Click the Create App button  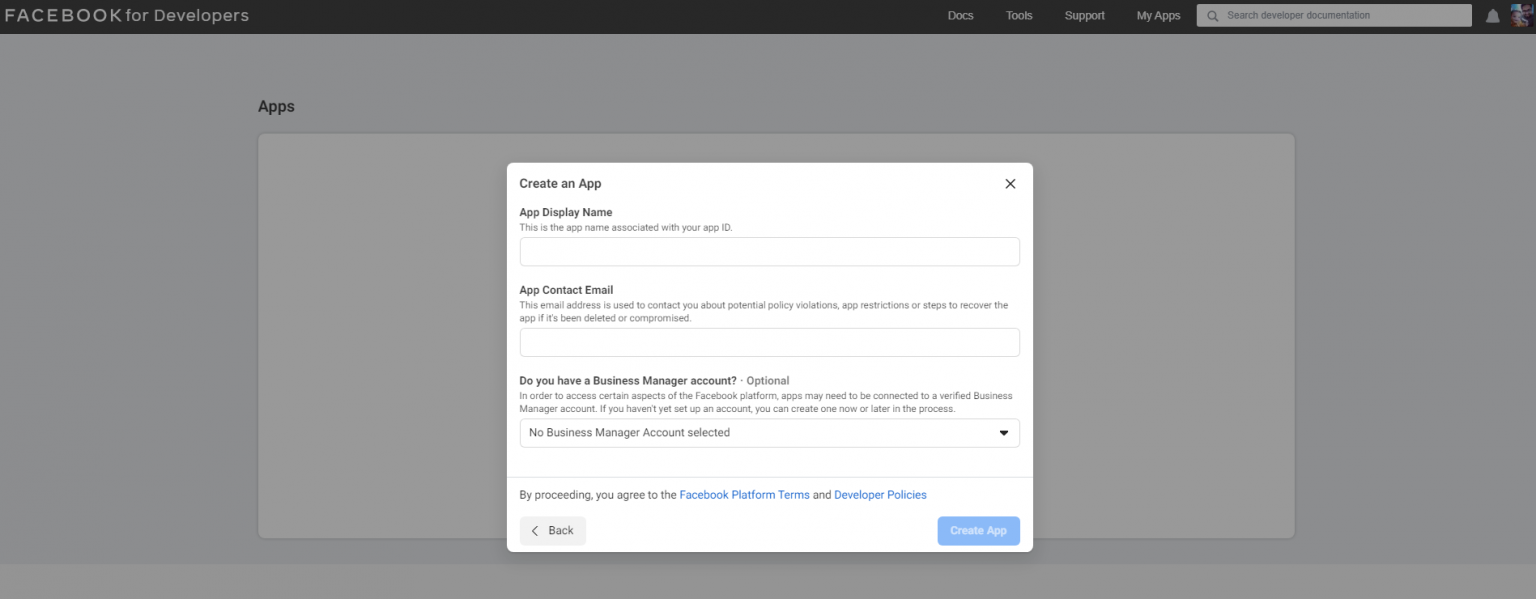[978, 530]
